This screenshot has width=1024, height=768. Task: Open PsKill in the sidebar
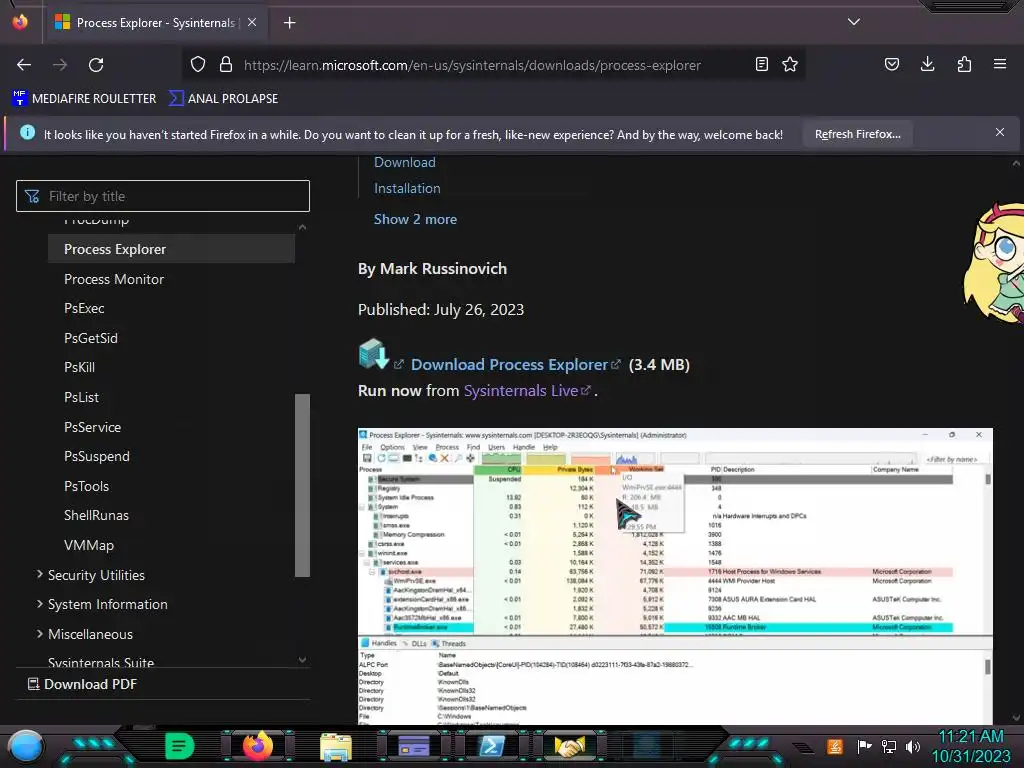79,367
